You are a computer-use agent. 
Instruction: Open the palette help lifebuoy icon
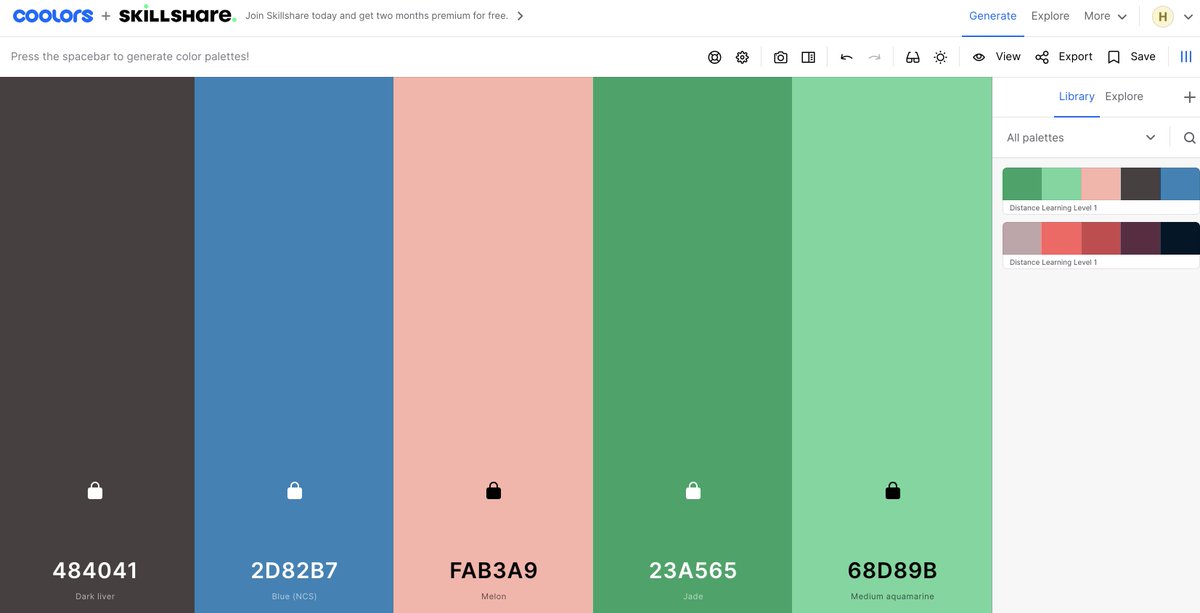(714, 57)
